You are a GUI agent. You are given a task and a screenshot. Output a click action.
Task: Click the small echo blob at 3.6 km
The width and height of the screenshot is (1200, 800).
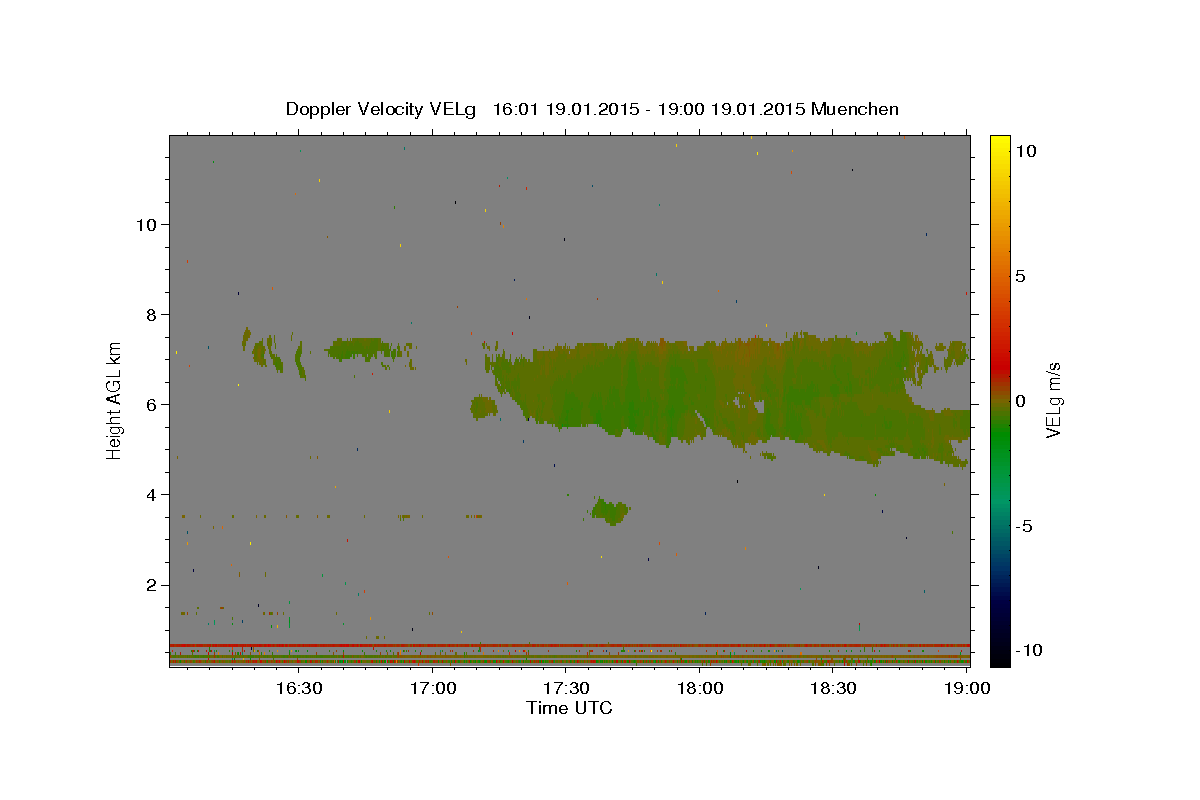coord(609,510)
